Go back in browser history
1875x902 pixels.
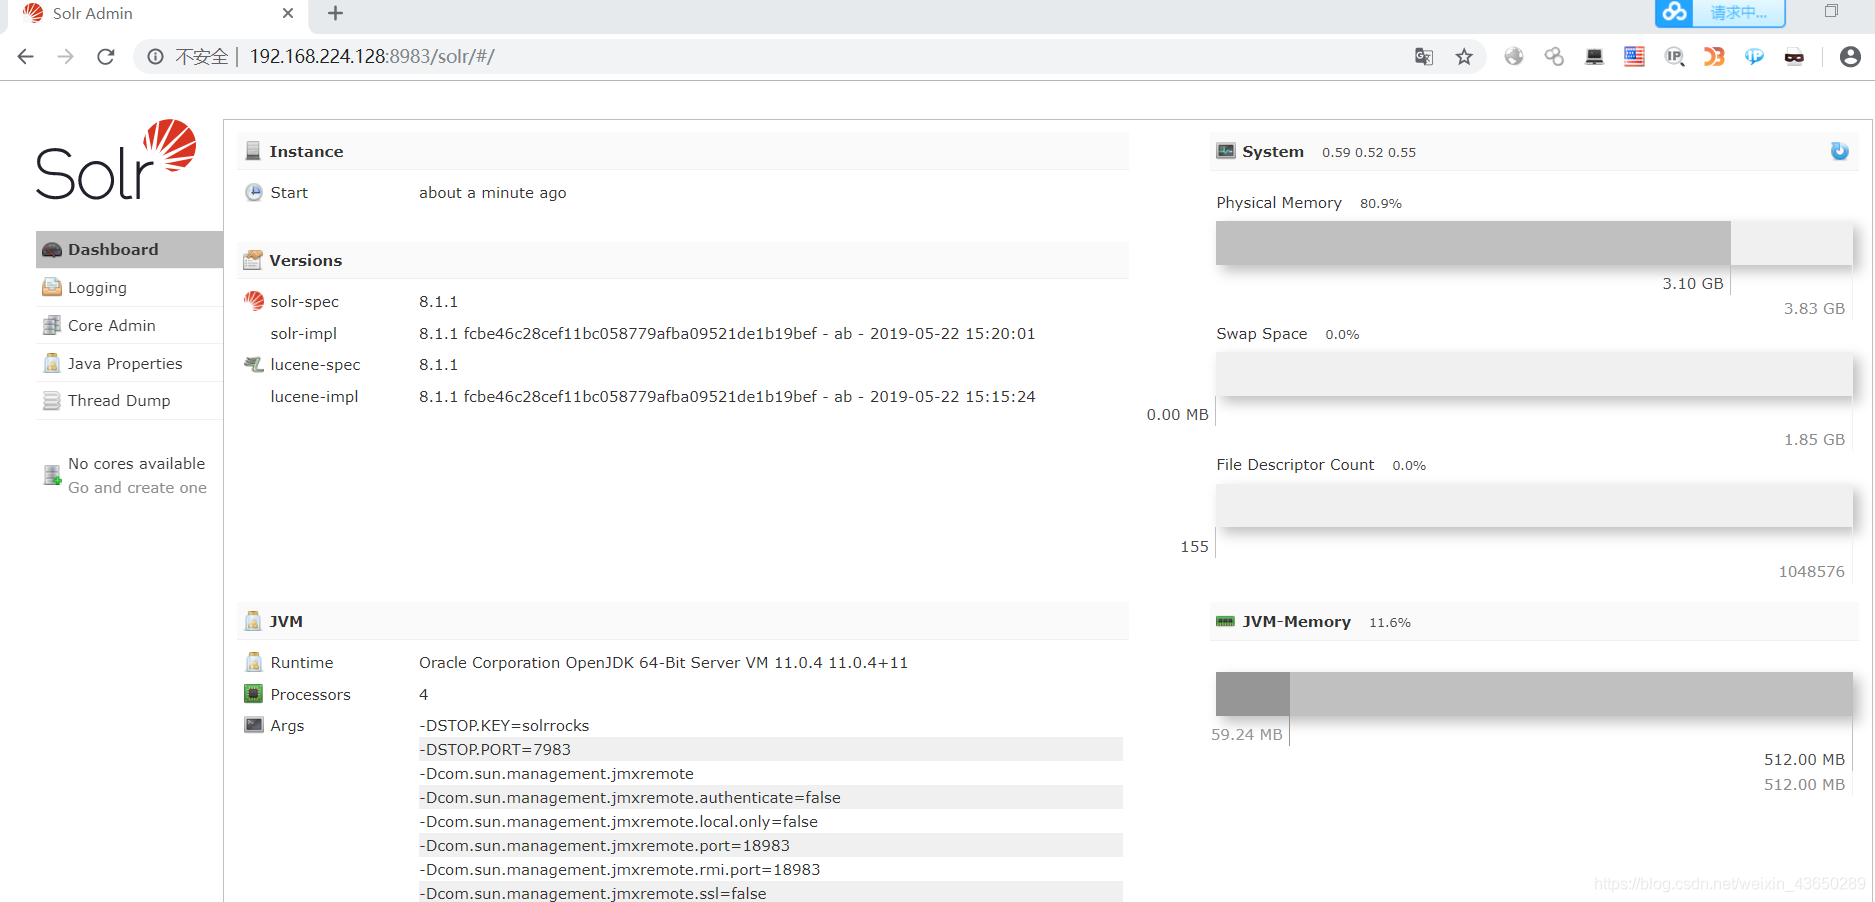click(26, 57)
